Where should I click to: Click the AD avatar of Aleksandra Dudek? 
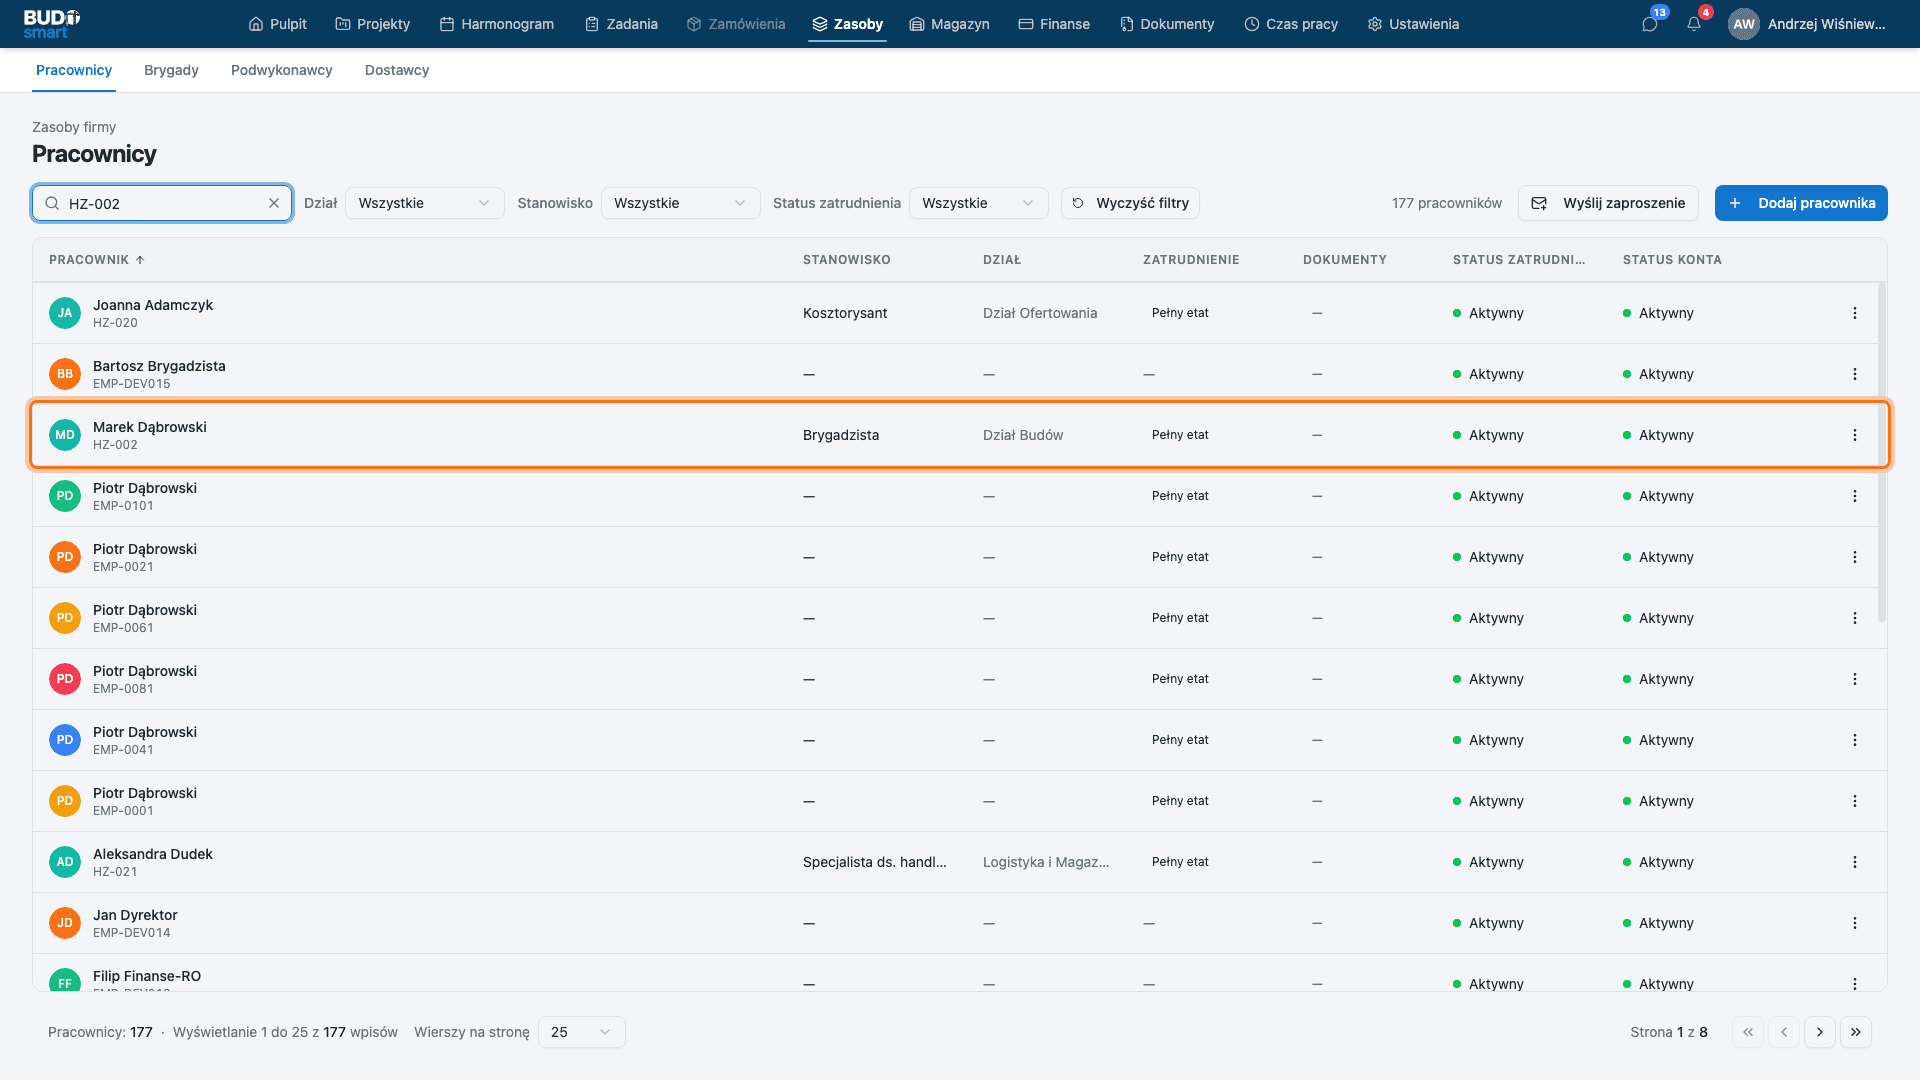pos(65,862)
